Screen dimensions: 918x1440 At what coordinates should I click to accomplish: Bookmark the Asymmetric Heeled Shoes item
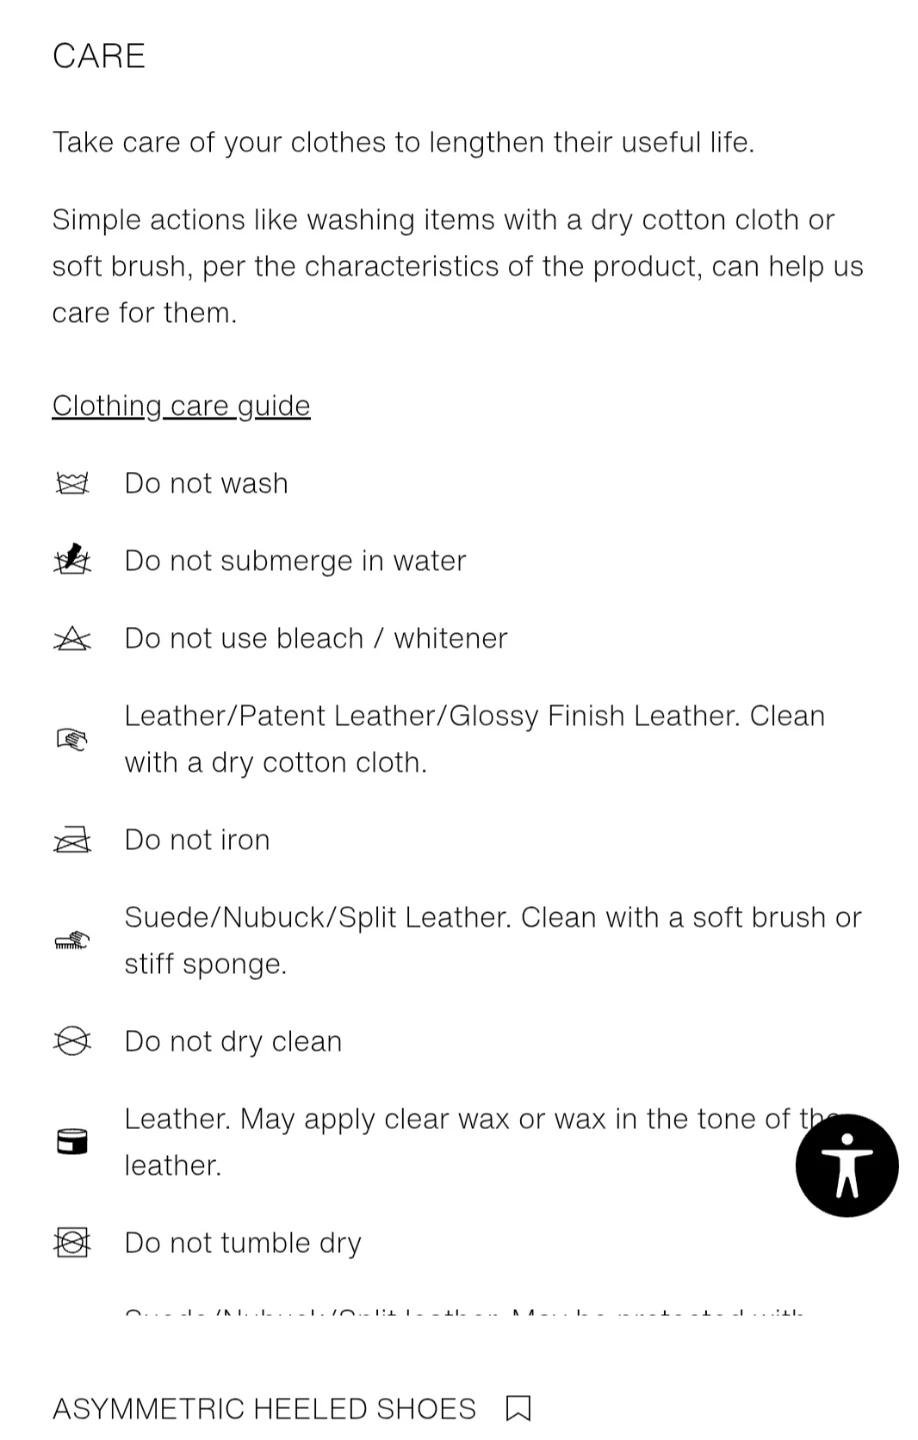coord(518,1409)
